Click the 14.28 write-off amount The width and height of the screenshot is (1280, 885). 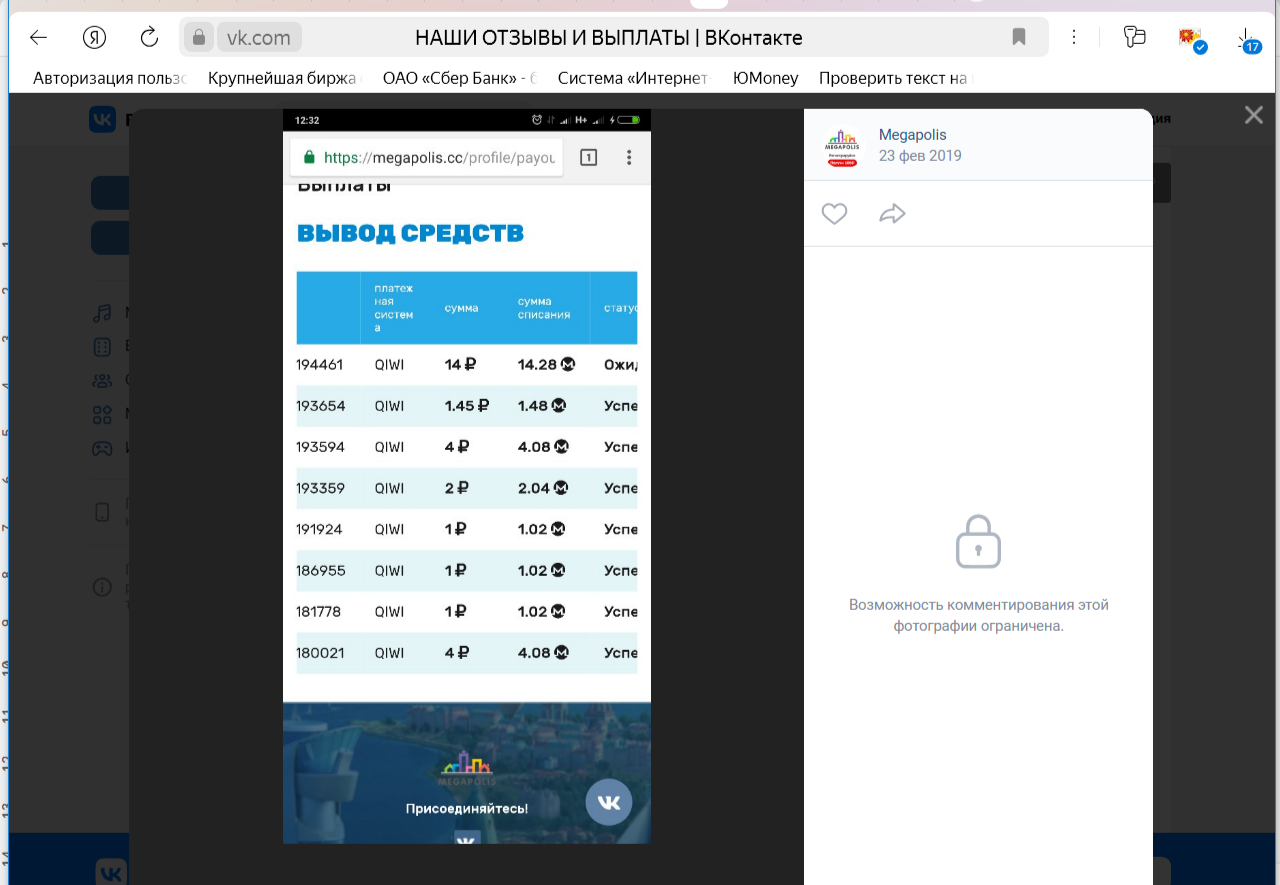click(x=545, y=364)
